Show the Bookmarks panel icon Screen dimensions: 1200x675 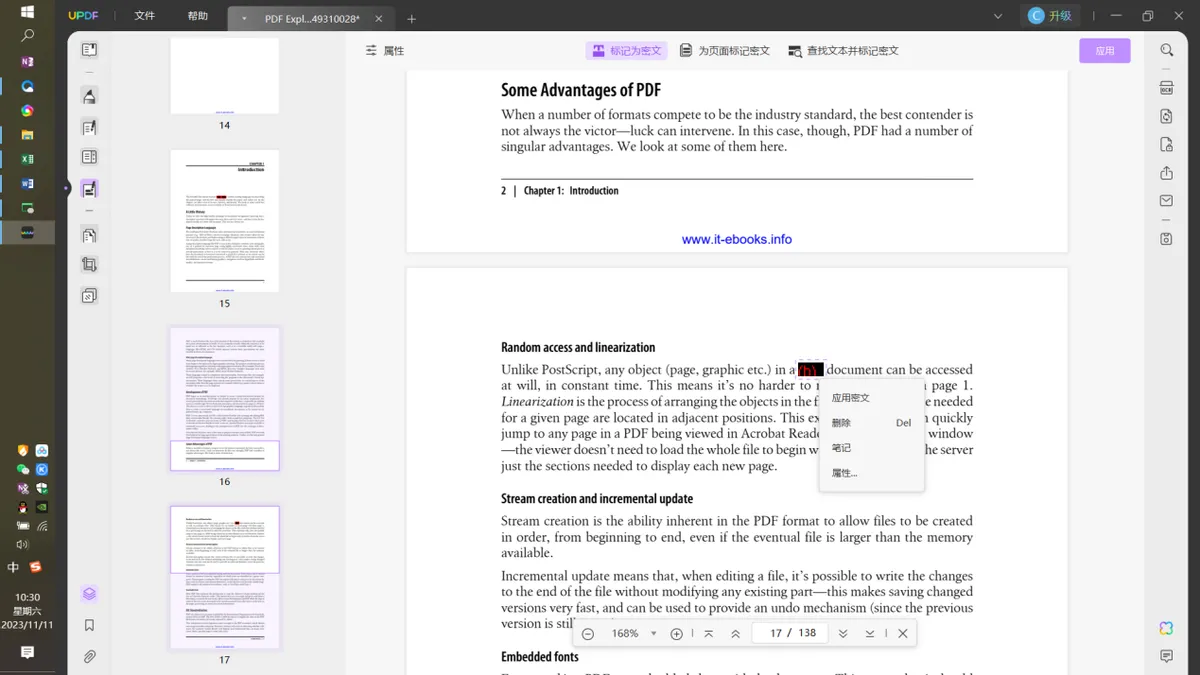pos(89,625)
